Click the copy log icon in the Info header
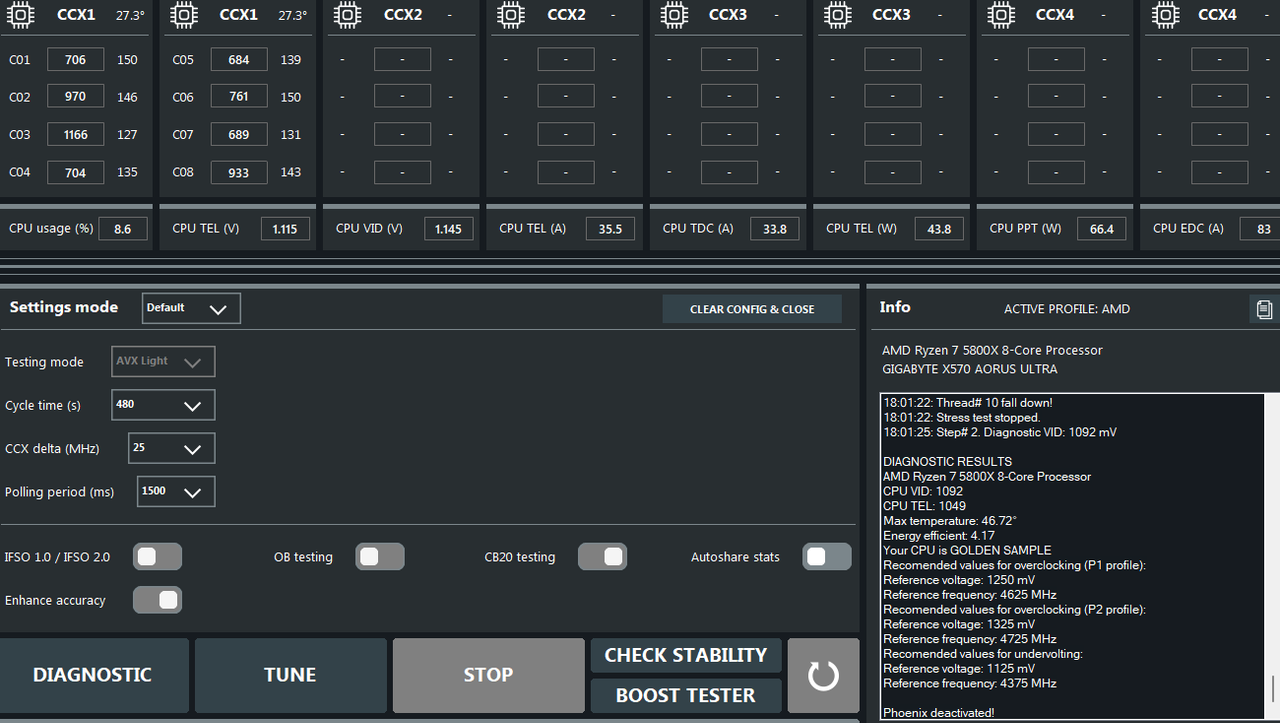This screenshot has width=1280, height=723. 1264,309
